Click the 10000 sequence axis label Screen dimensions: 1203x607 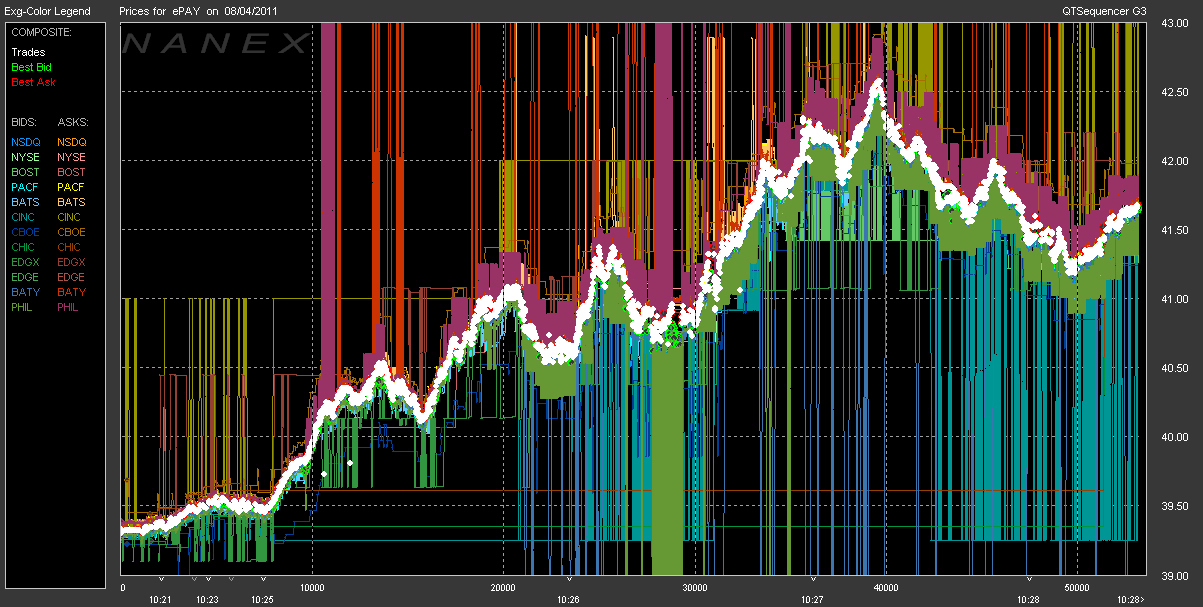pyautogui.click(x=312, y=588)
